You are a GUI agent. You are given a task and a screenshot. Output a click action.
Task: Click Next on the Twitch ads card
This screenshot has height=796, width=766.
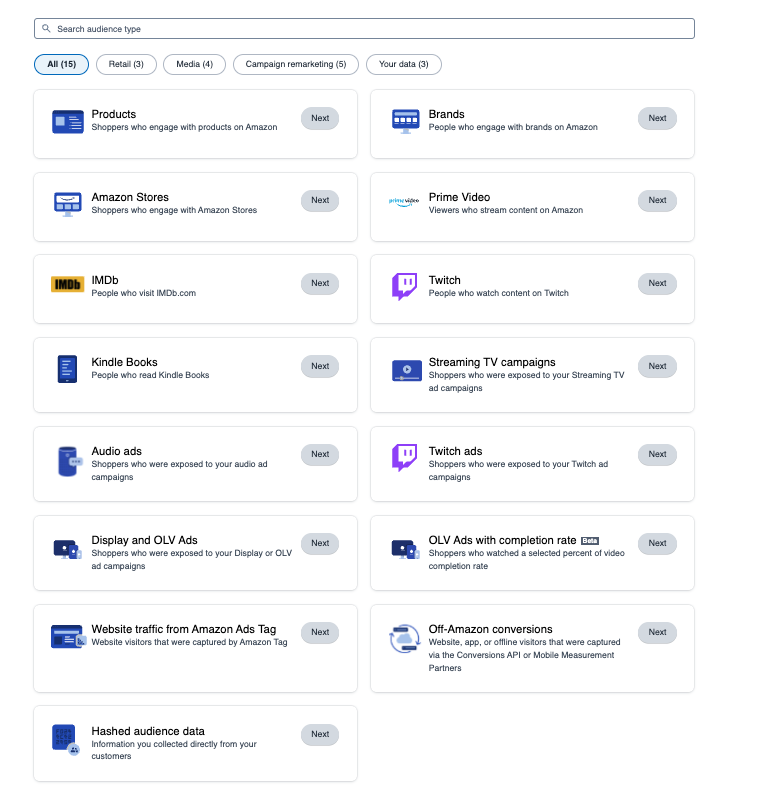click(657, 454)
